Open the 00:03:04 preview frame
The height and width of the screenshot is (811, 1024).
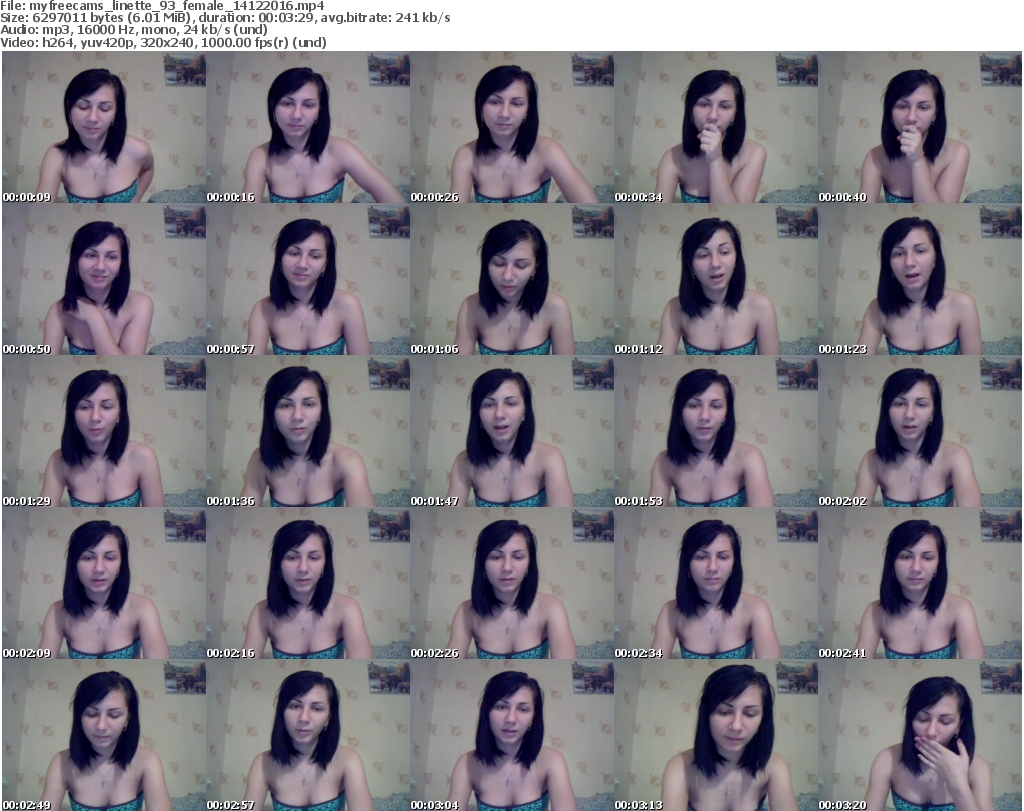click(x=512, y=735)
